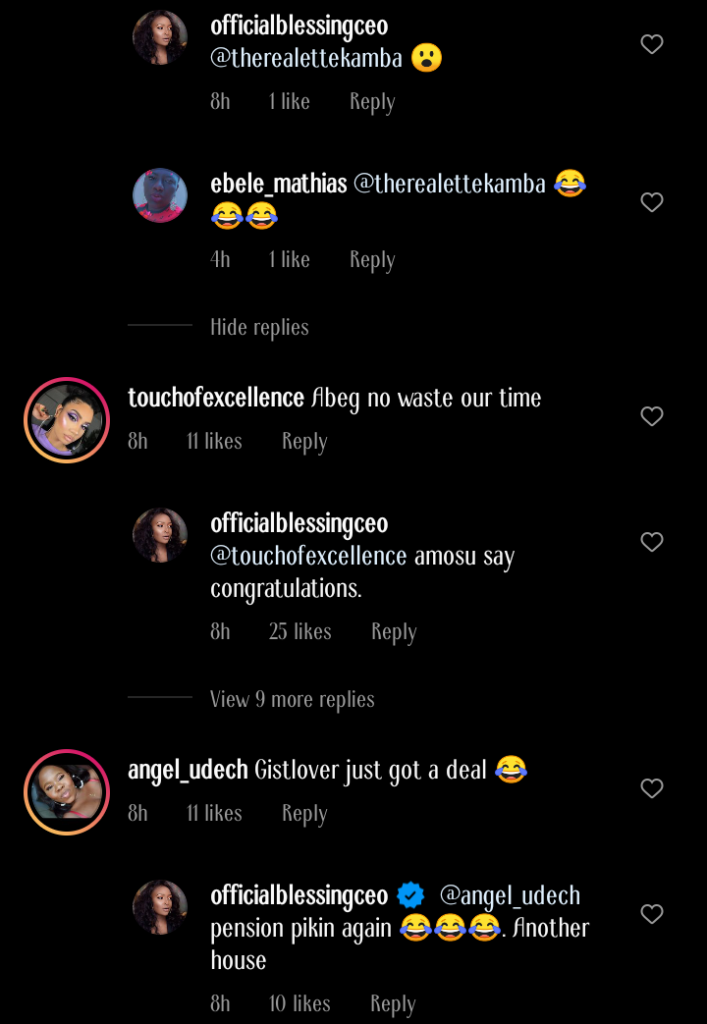Tap heart on angel_udech's Gistlover comment

click(652, 789)
